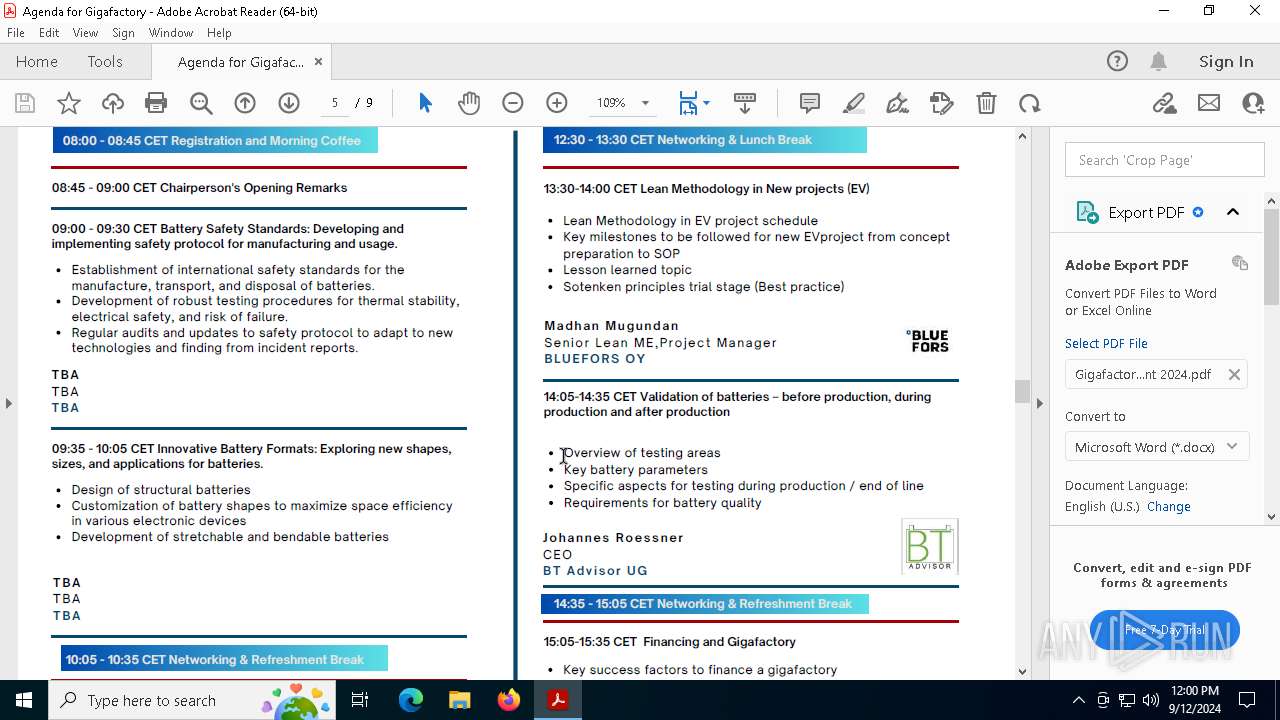Viewport: 1280px width, 720px height.
Task: Click Change document language link
Action: [1168, 506]
